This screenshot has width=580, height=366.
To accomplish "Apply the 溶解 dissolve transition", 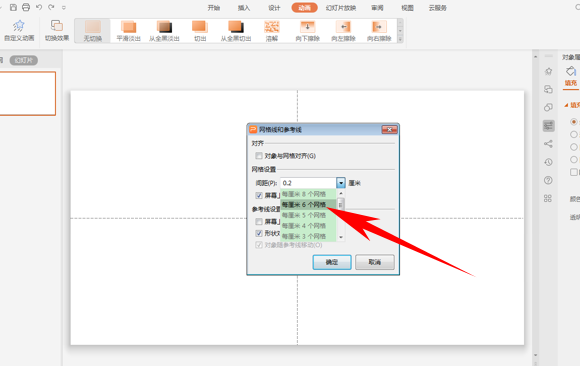I will pyautogui.click(x=272, y=31).
